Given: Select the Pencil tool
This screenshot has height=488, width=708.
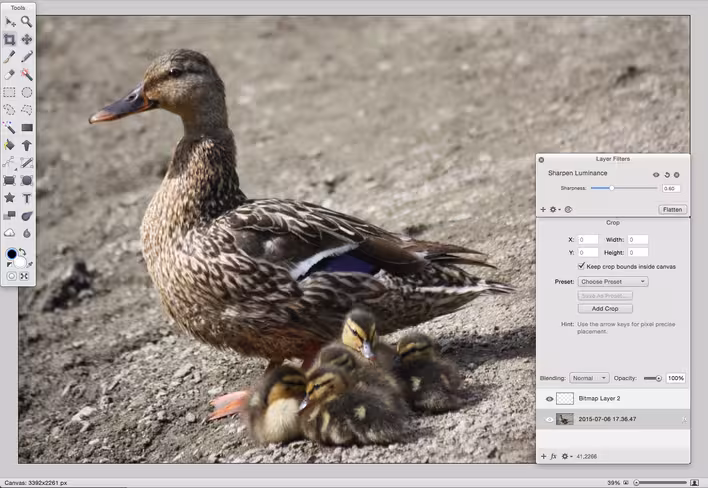Looking at the screenshot, I should coord(27,57).
